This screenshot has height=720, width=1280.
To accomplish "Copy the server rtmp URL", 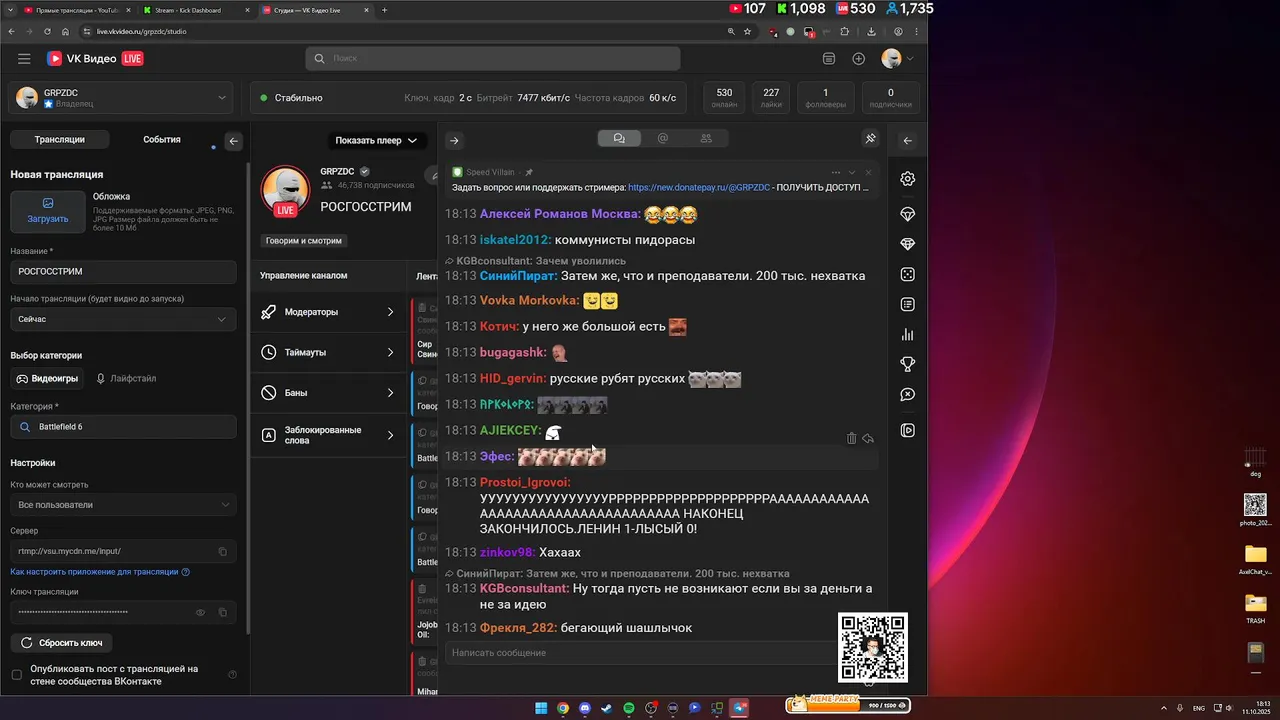I will pyautogui.click(x=223, y=551).
